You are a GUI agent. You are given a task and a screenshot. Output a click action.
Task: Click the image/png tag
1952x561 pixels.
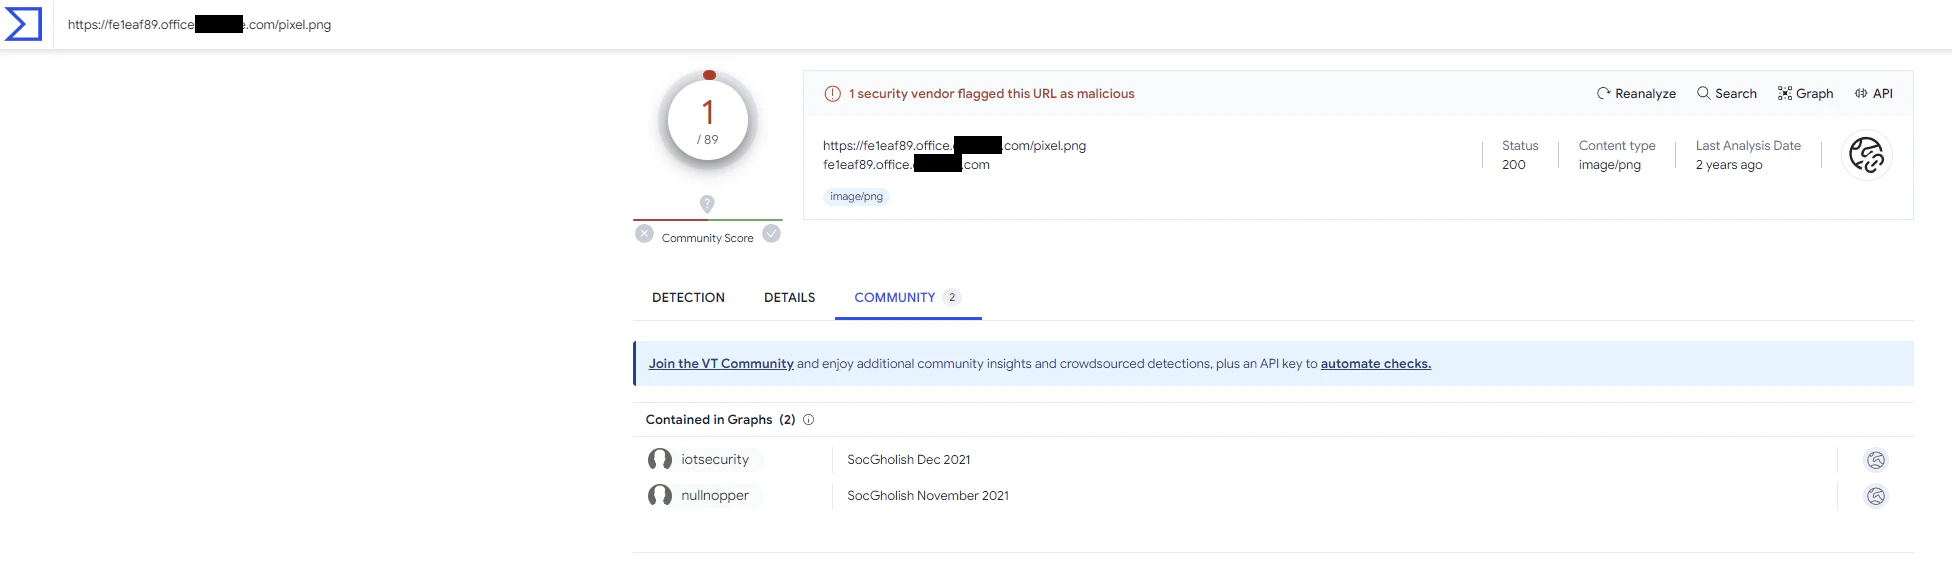tap(856, 197)
